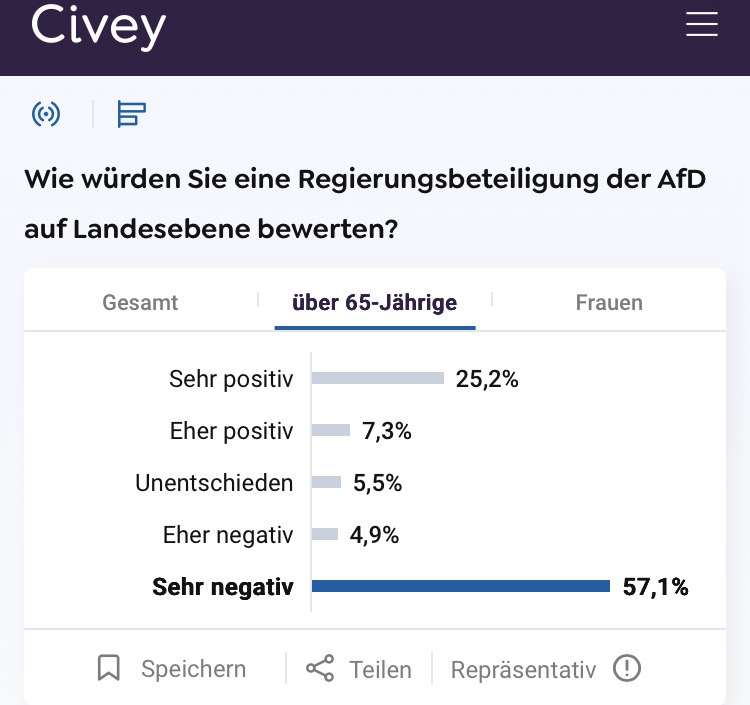Click the Unentschieden answer label

point(214,483)
